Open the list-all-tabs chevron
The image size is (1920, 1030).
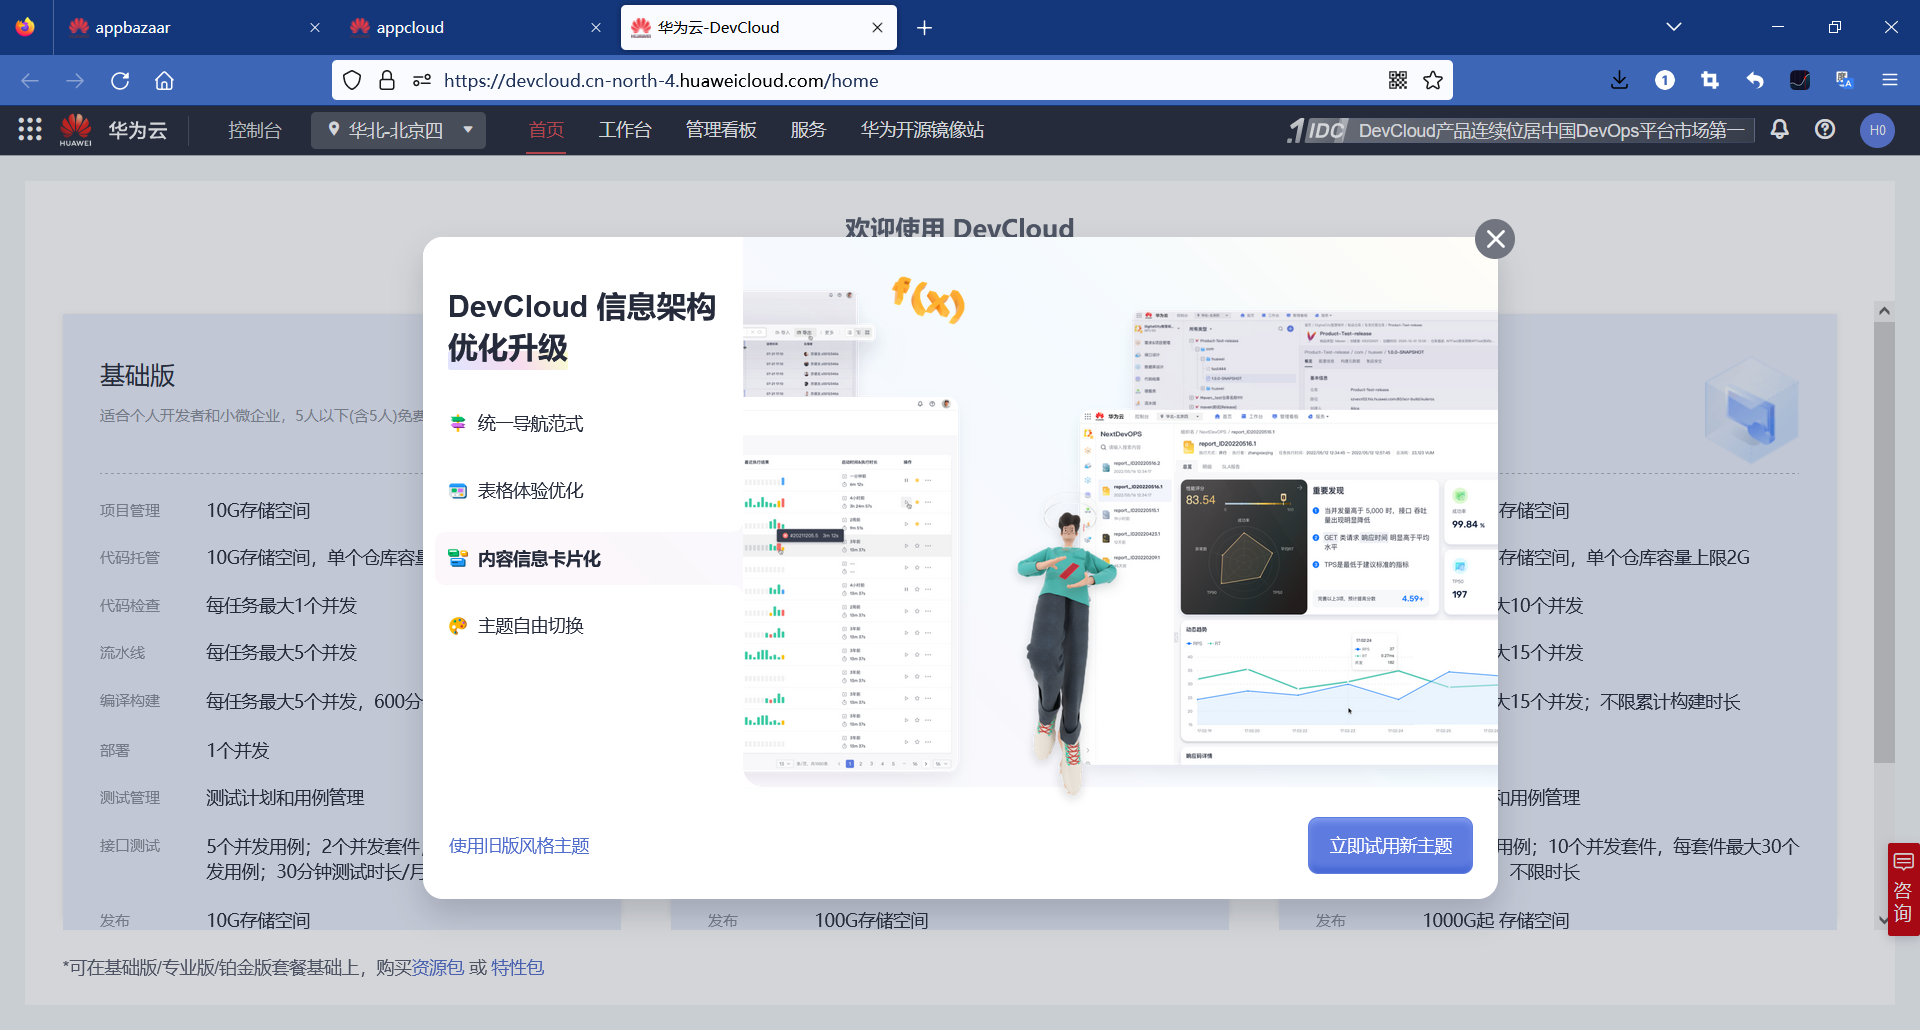(x=1675, y=27)
